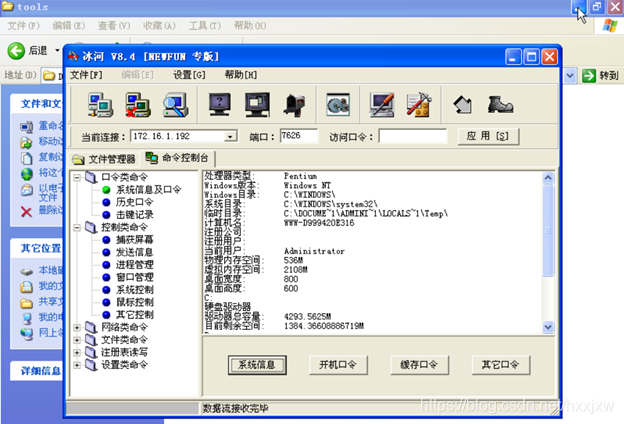Click the 转到 button in tools window
624x424 pixels.
(601, 76)
